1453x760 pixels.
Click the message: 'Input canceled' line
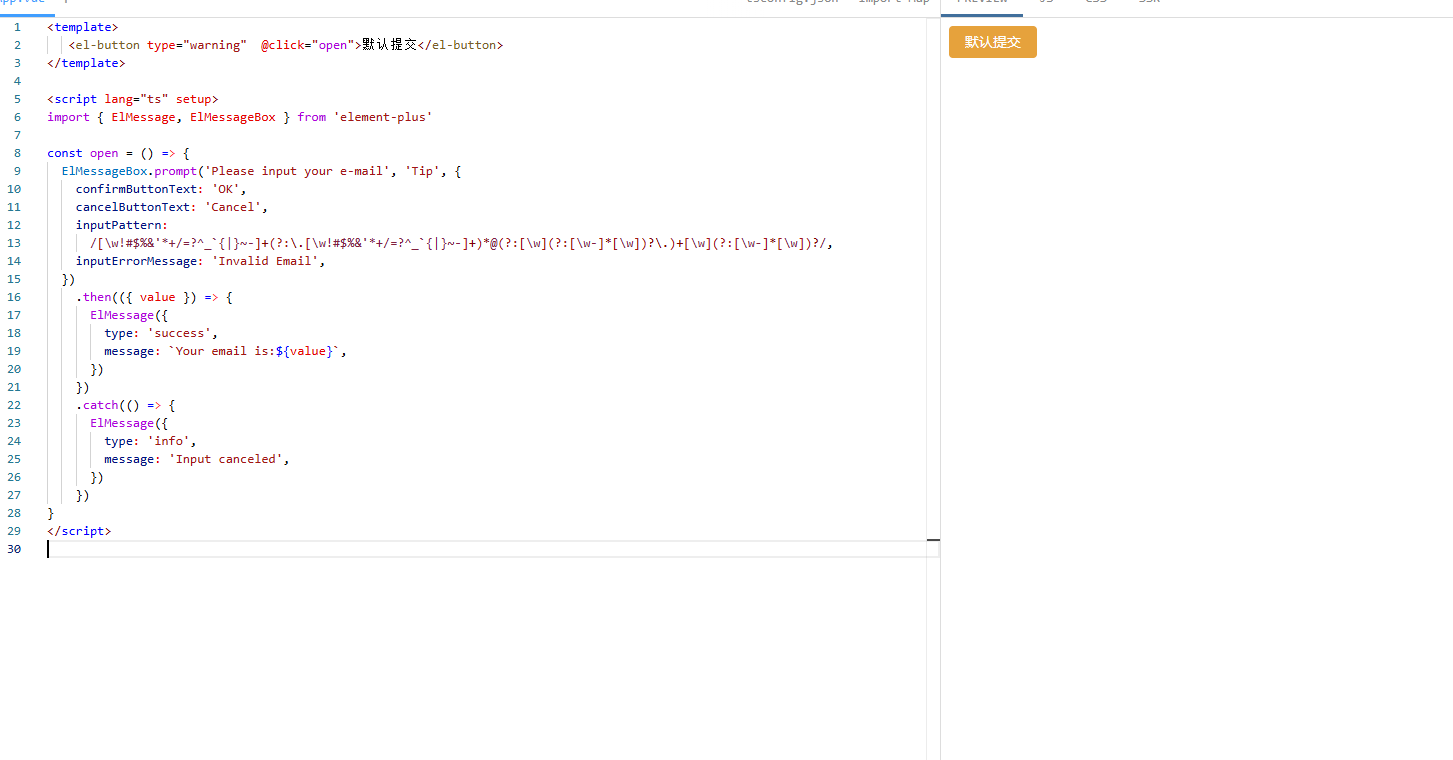[x=197, y=459]
